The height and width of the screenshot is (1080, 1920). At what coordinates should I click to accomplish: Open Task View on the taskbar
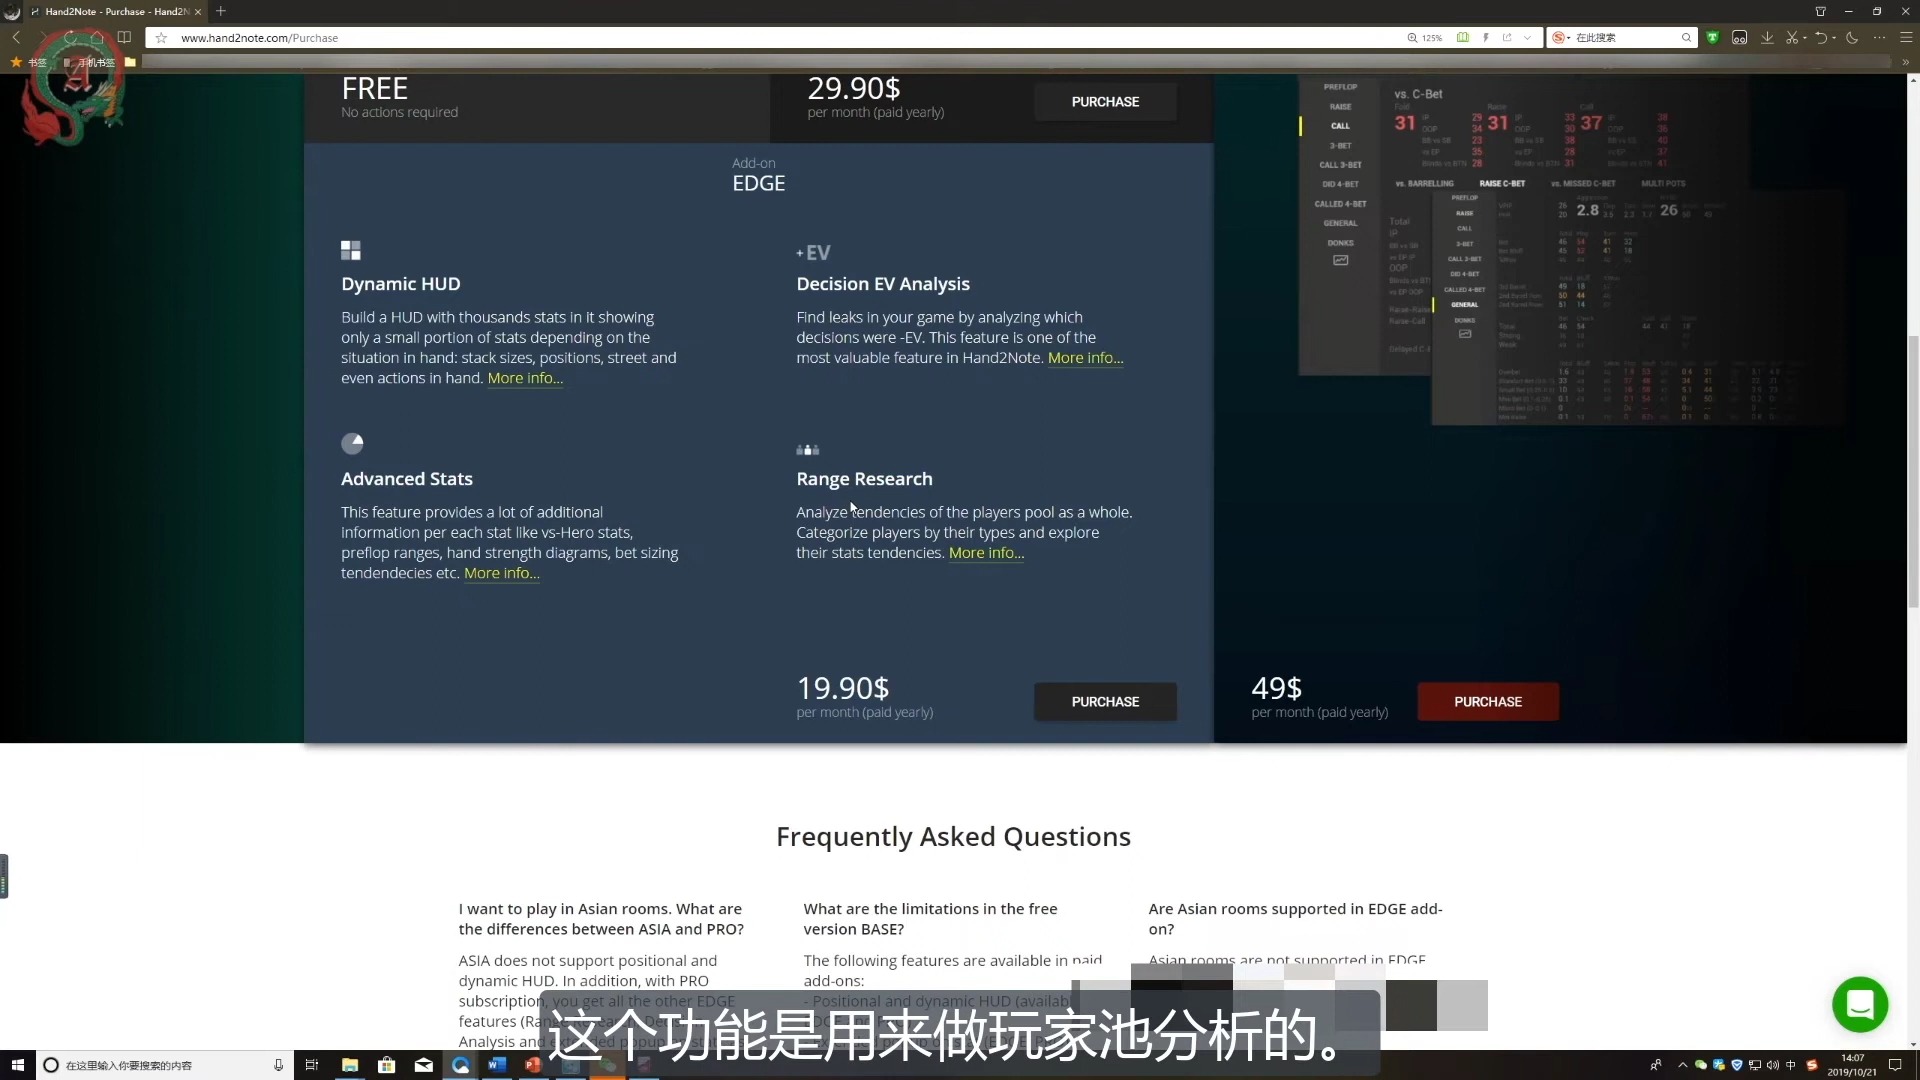point(311,1065)
